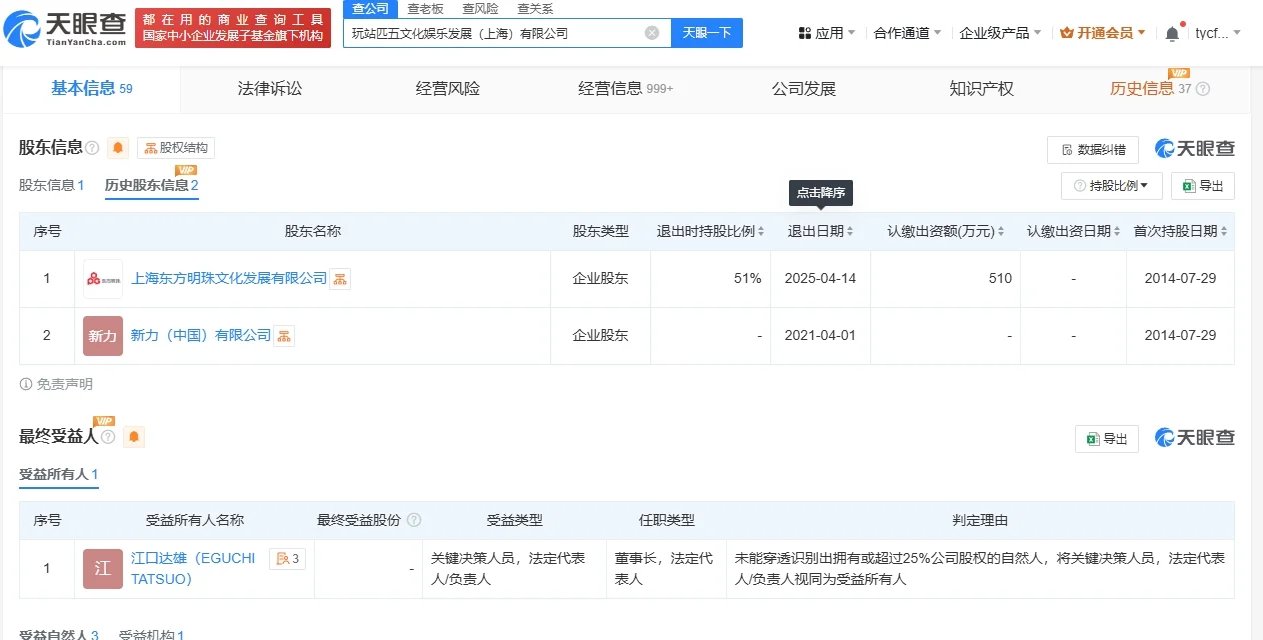Select the 股东信息 1 sub-tab
This screenshot has width=1263, height=640.
coord(52,185)
